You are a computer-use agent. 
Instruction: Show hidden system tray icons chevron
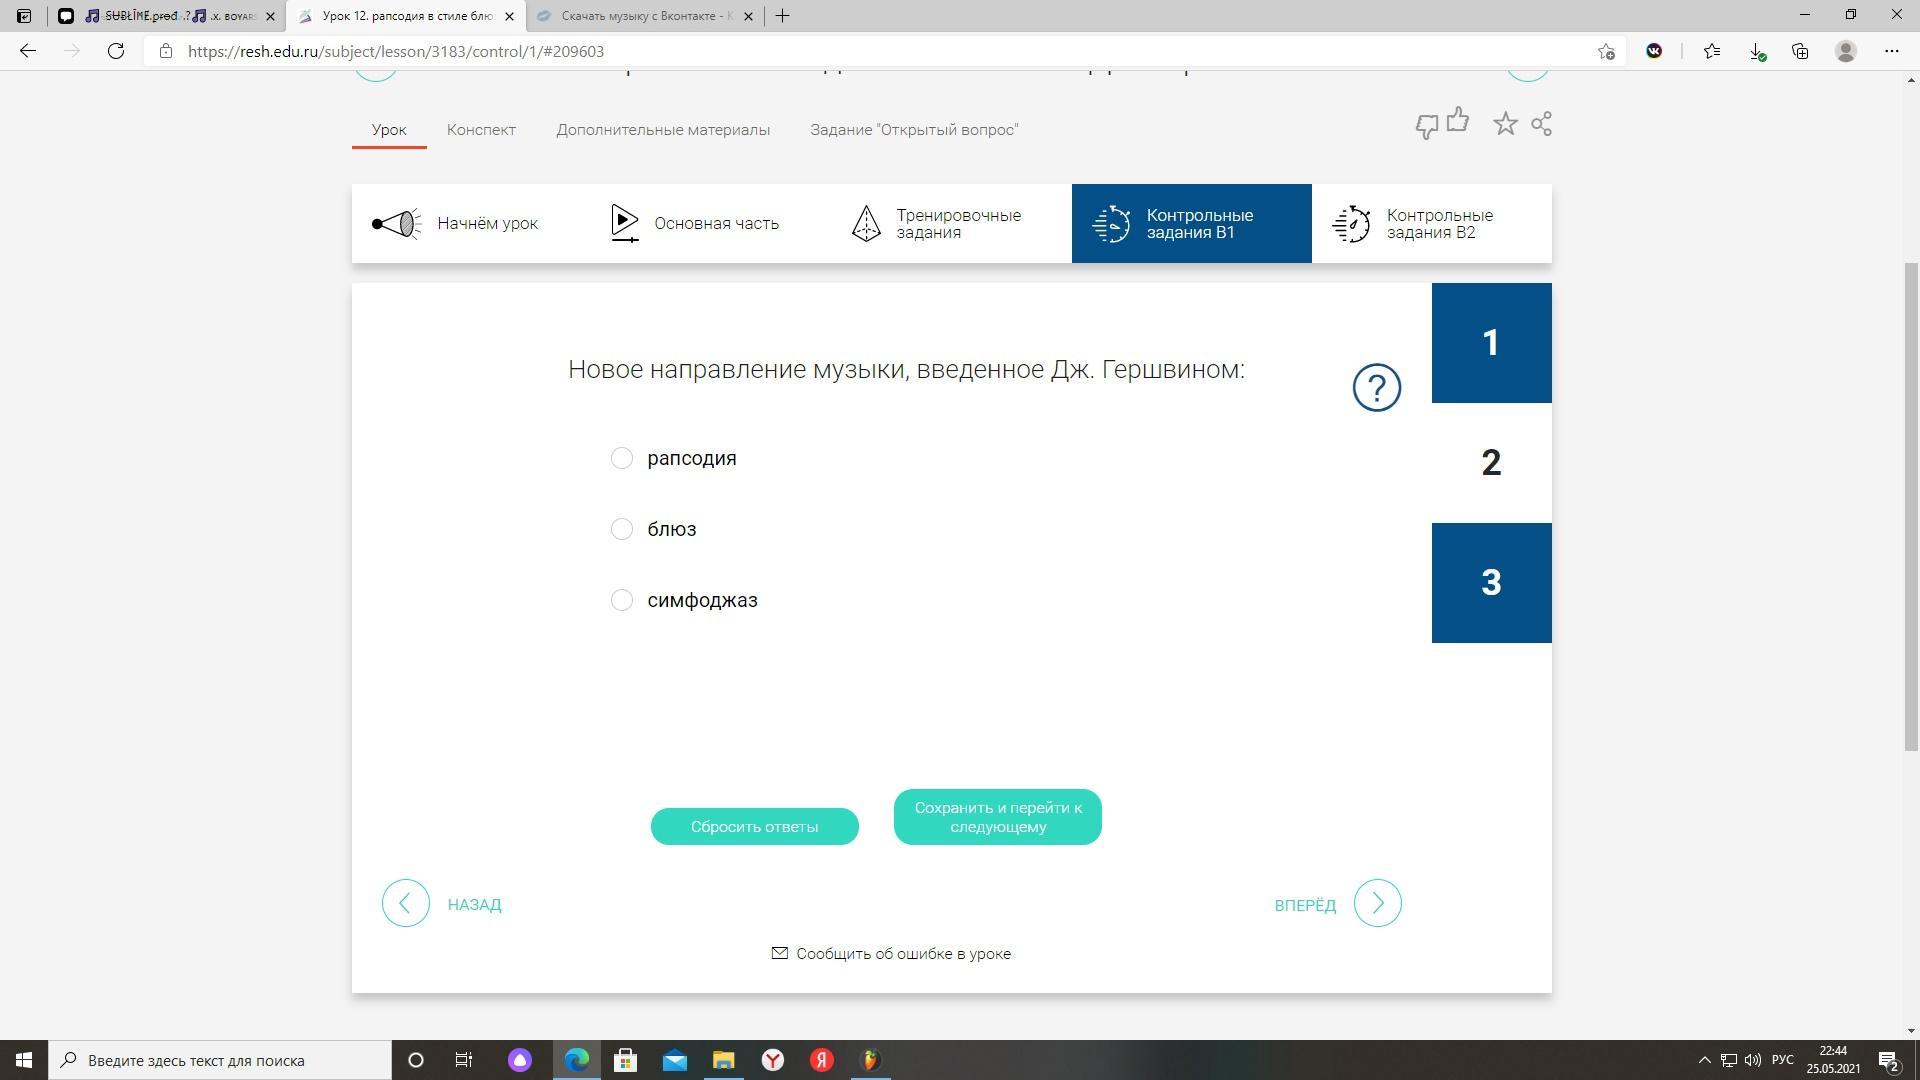[1704, 1060]
